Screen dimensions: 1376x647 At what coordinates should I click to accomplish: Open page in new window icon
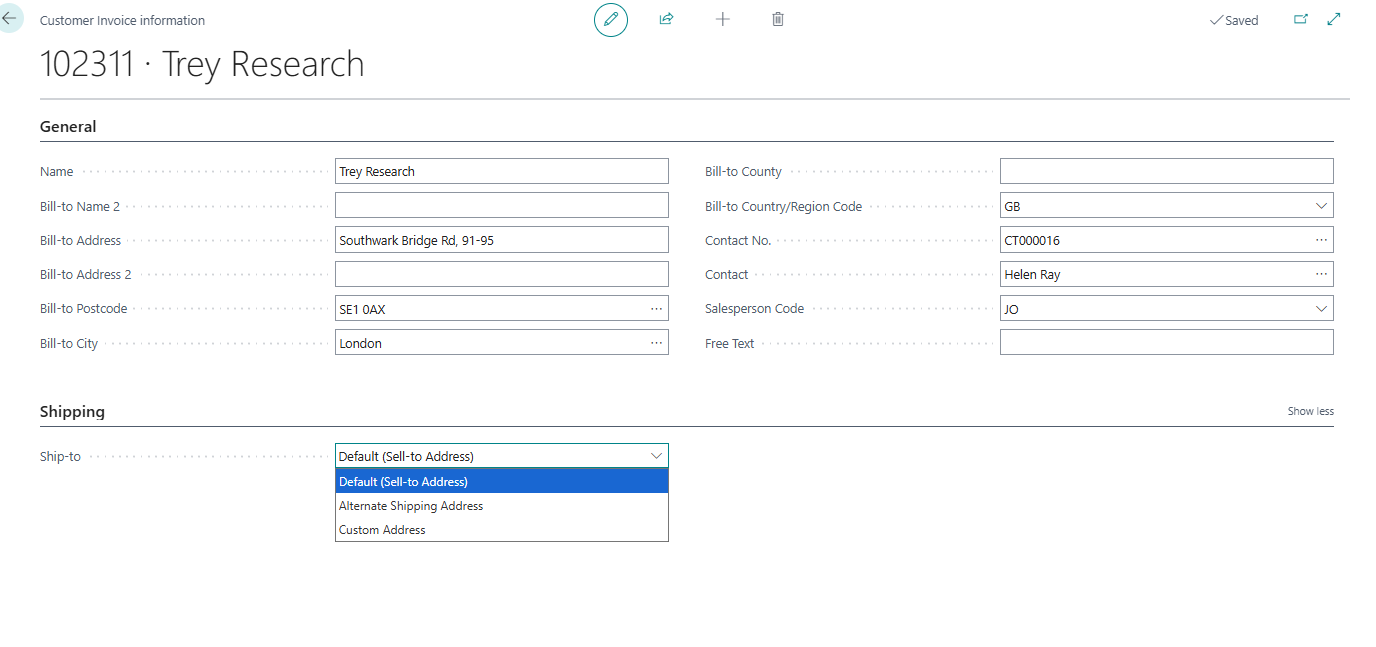pyautogui.click(x=1301, y=19)
